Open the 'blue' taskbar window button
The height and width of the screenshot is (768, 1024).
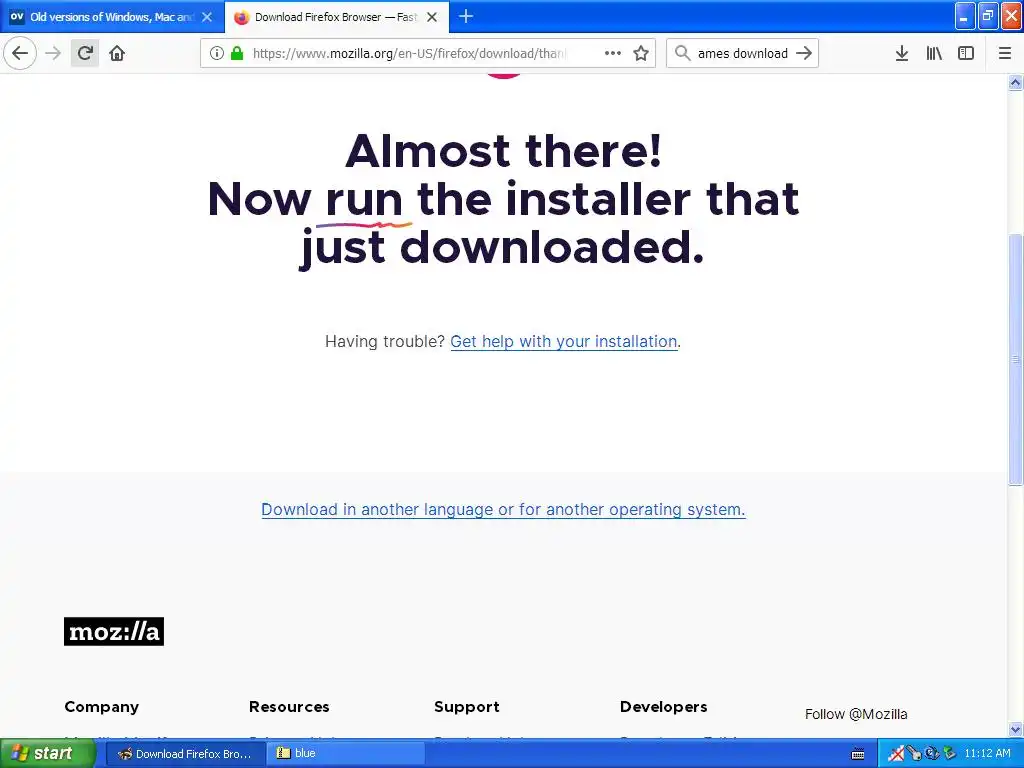[x=345, y=754]
